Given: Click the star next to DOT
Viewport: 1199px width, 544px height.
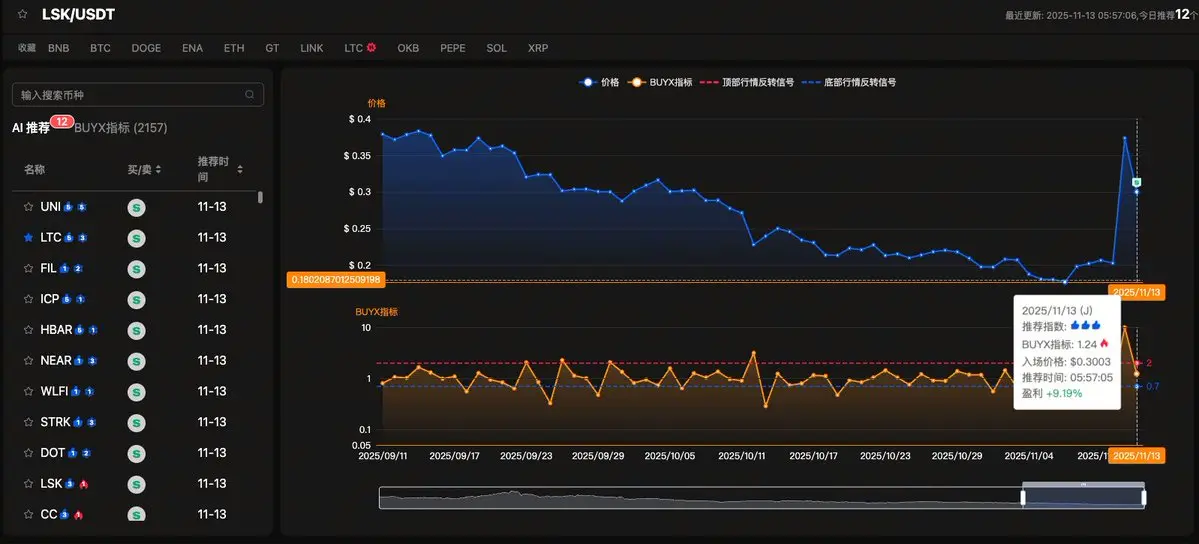Looking at the screenshot, I should click(x=29, y=453).
